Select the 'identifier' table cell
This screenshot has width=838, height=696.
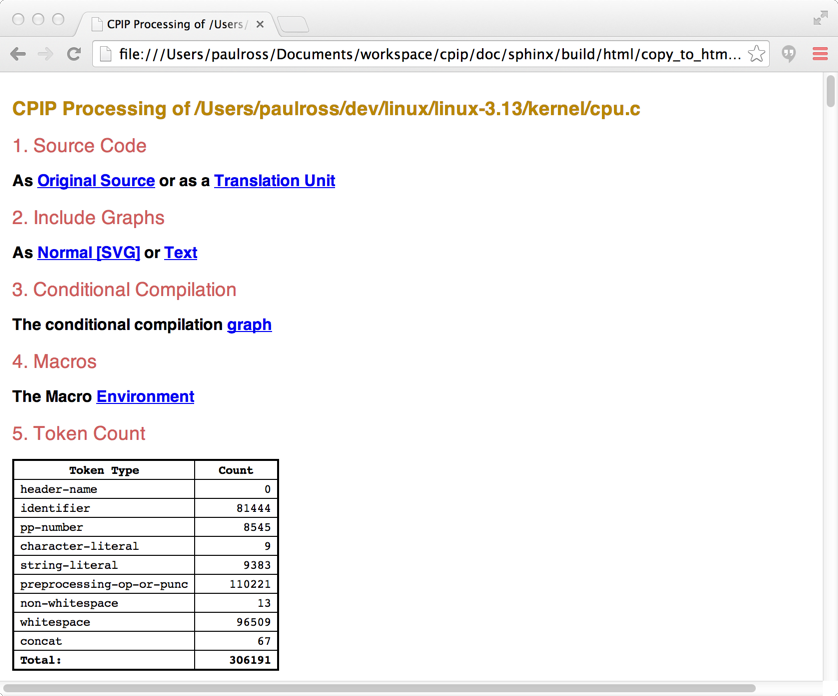click(104, 508)
